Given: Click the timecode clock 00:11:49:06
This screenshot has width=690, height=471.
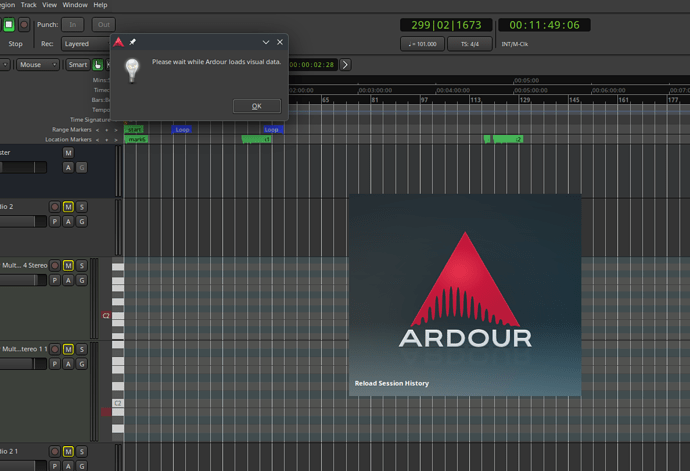Looking at the screenshot, I should coord(544,25).
